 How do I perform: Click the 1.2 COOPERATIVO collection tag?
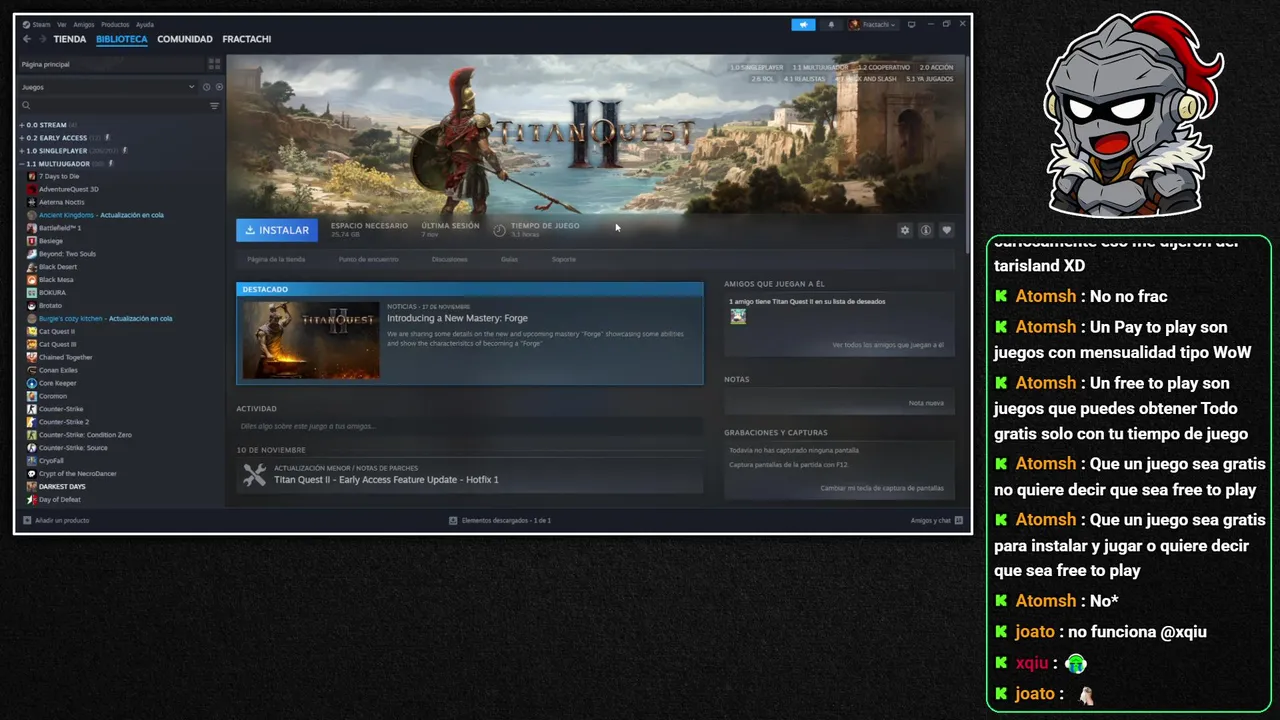tap(884, 67)
